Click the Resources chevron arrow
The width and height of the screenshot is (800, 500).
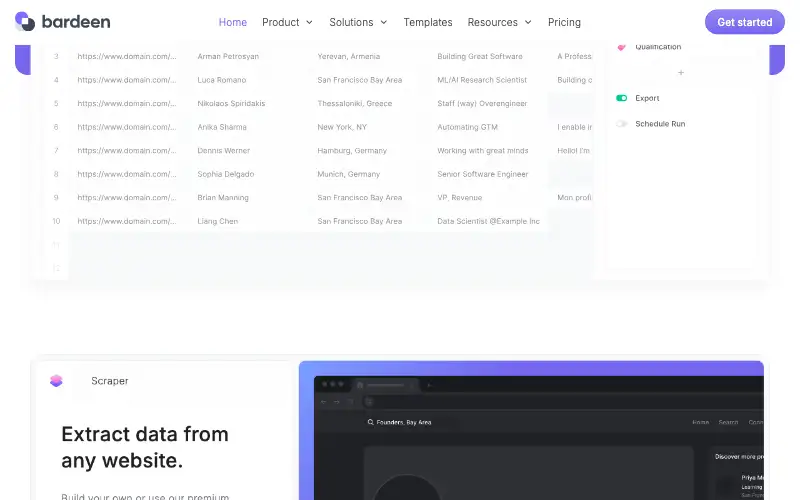tap(528, 22)
